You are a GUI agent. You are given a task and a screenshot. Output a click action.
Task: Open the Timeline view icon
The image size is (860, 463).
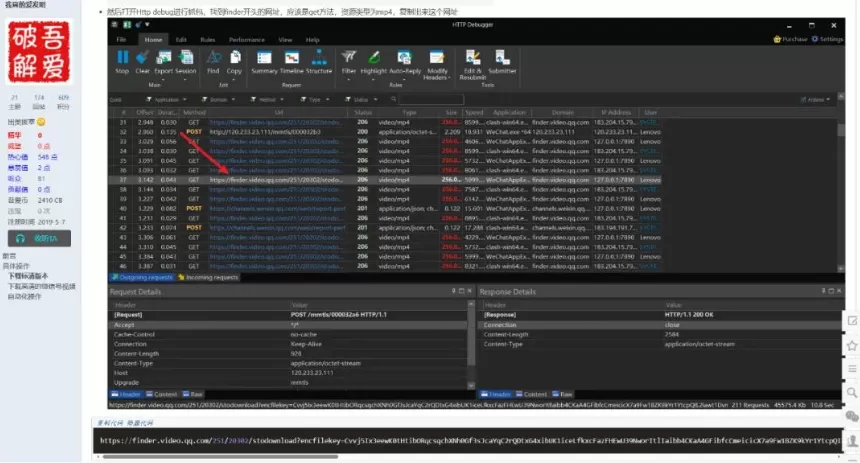pos(291,58)
